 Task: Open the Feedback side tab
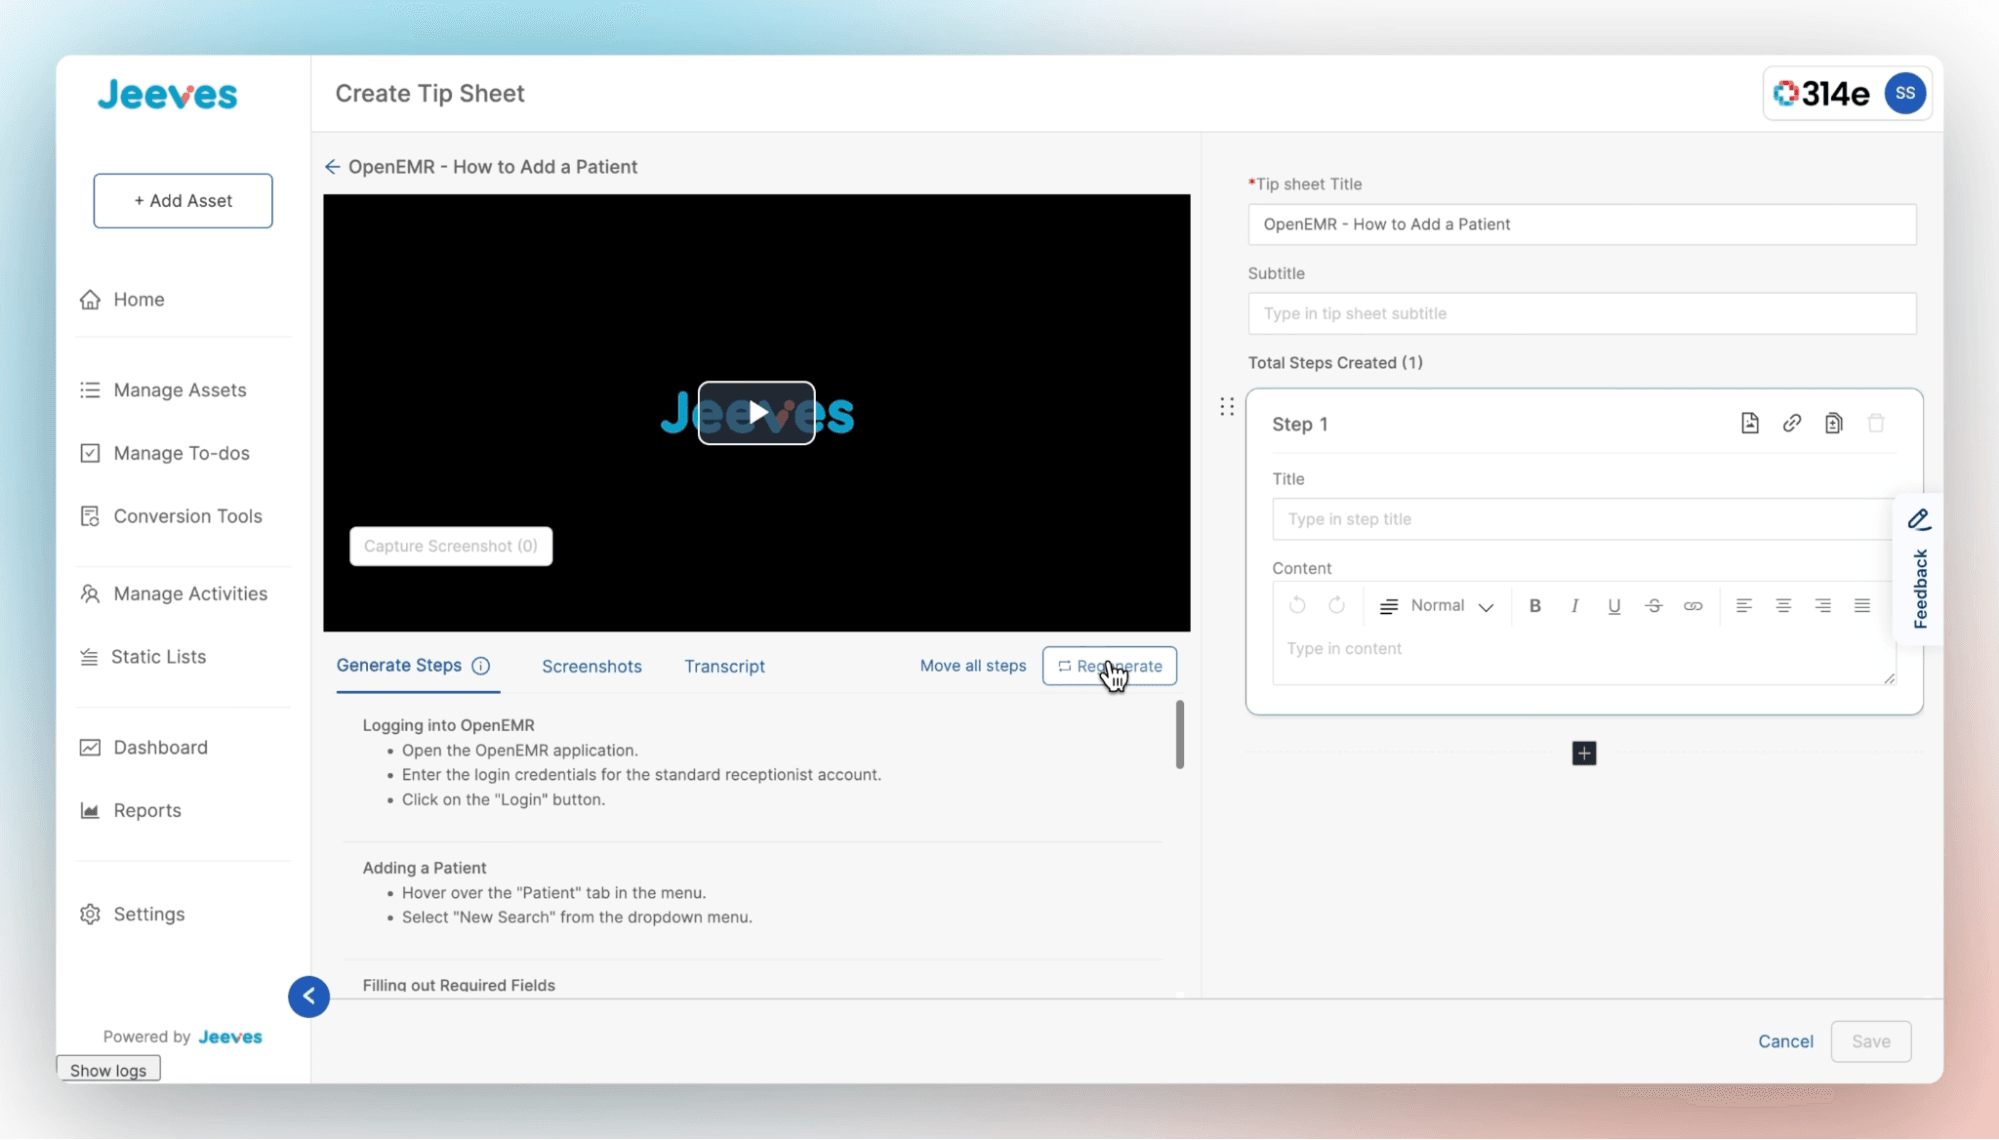tap(1919, 570)
